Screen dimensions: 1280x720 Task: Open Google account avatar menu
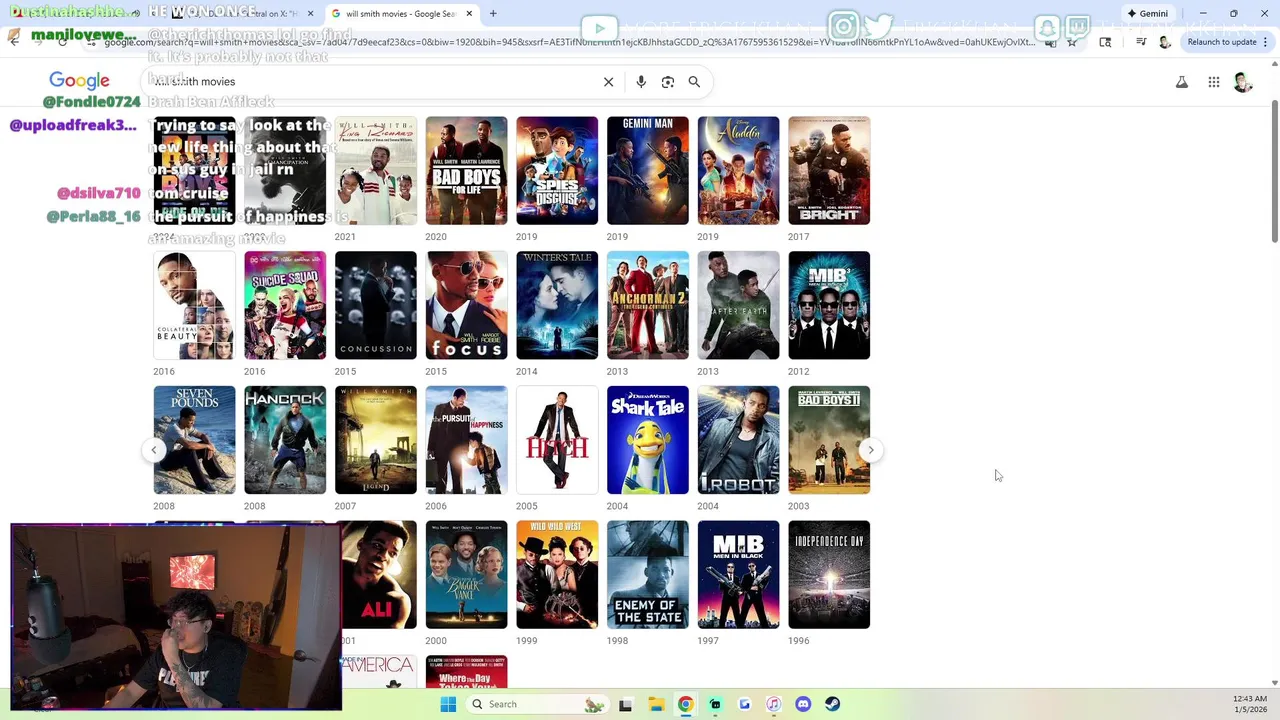[1243, 82]
